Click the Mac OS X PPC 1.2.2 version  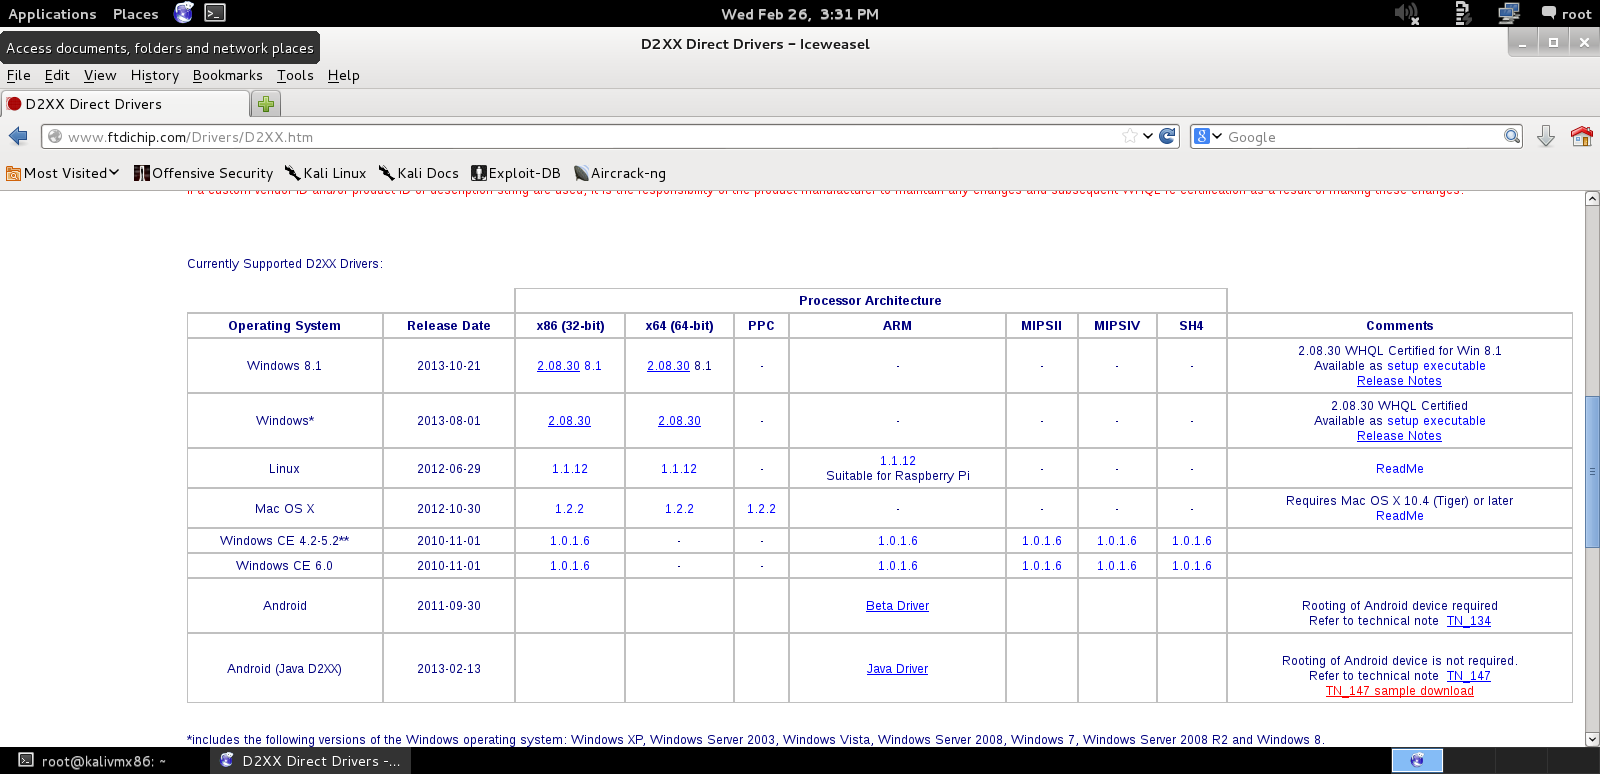(x=761, y=509)
